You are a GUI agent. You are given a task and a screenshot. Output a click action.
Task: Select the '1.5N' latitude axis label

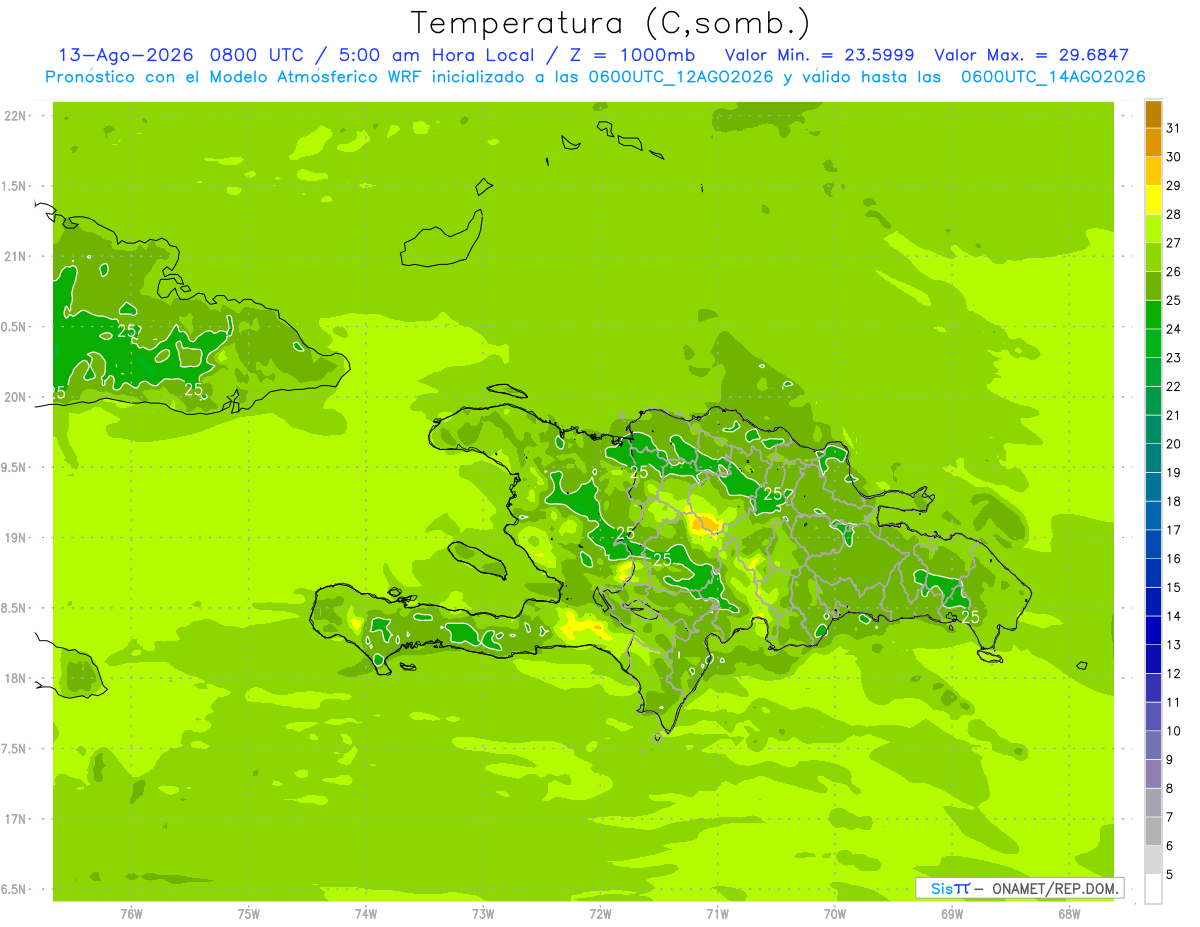[x=14, y=186]
